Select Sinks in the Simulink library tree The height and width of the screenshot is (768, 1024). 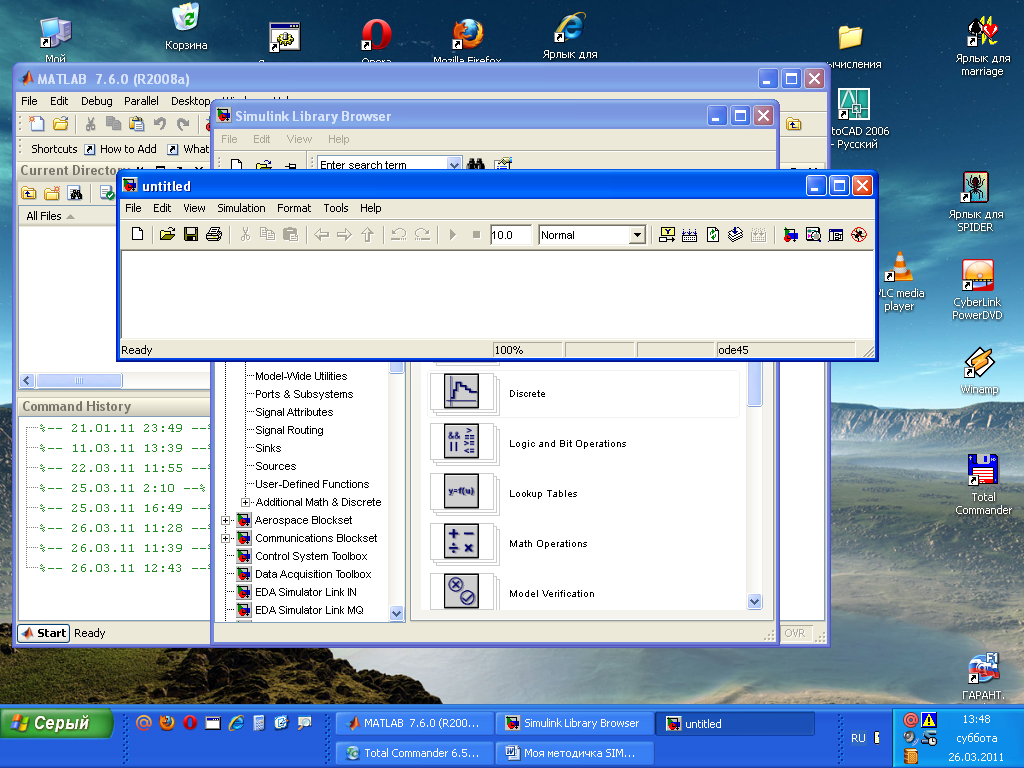coord(268,448)
